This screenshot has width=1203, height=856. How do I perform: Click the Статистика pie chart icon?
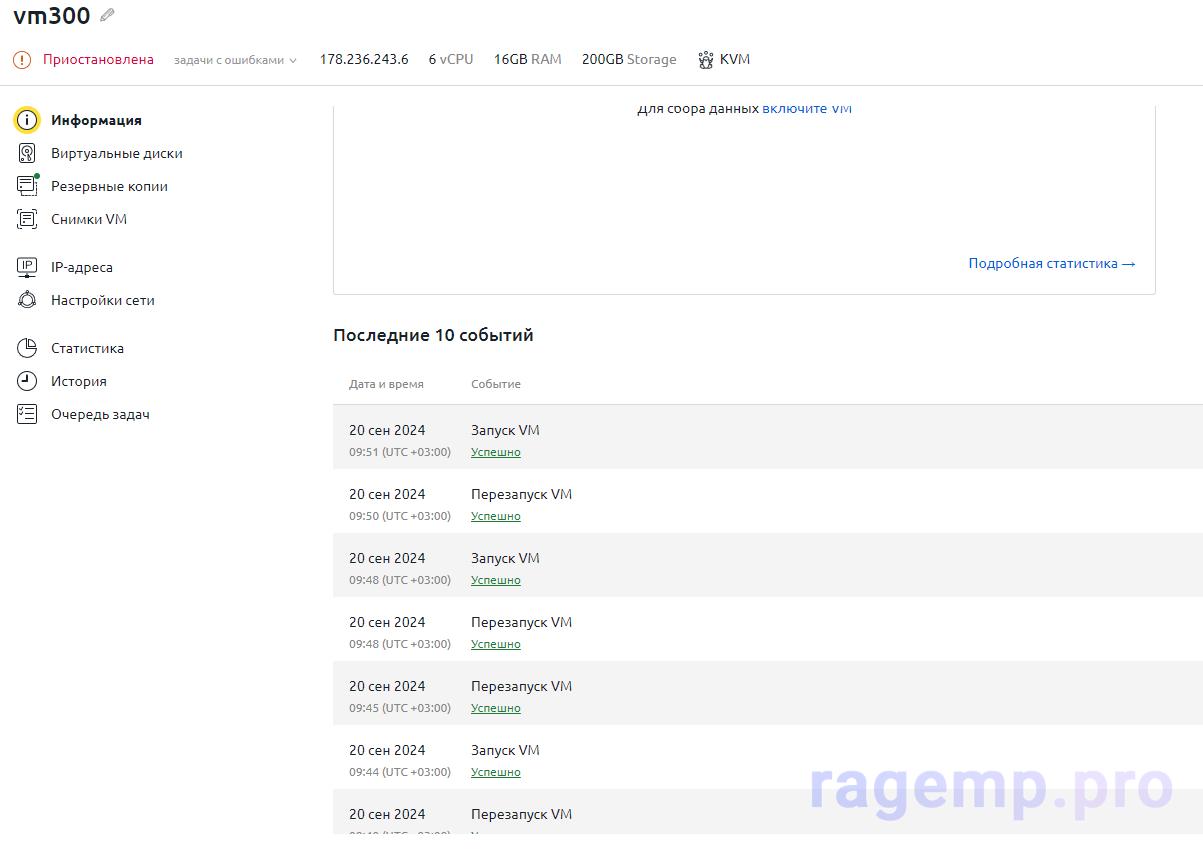click(x=27, y=348)
